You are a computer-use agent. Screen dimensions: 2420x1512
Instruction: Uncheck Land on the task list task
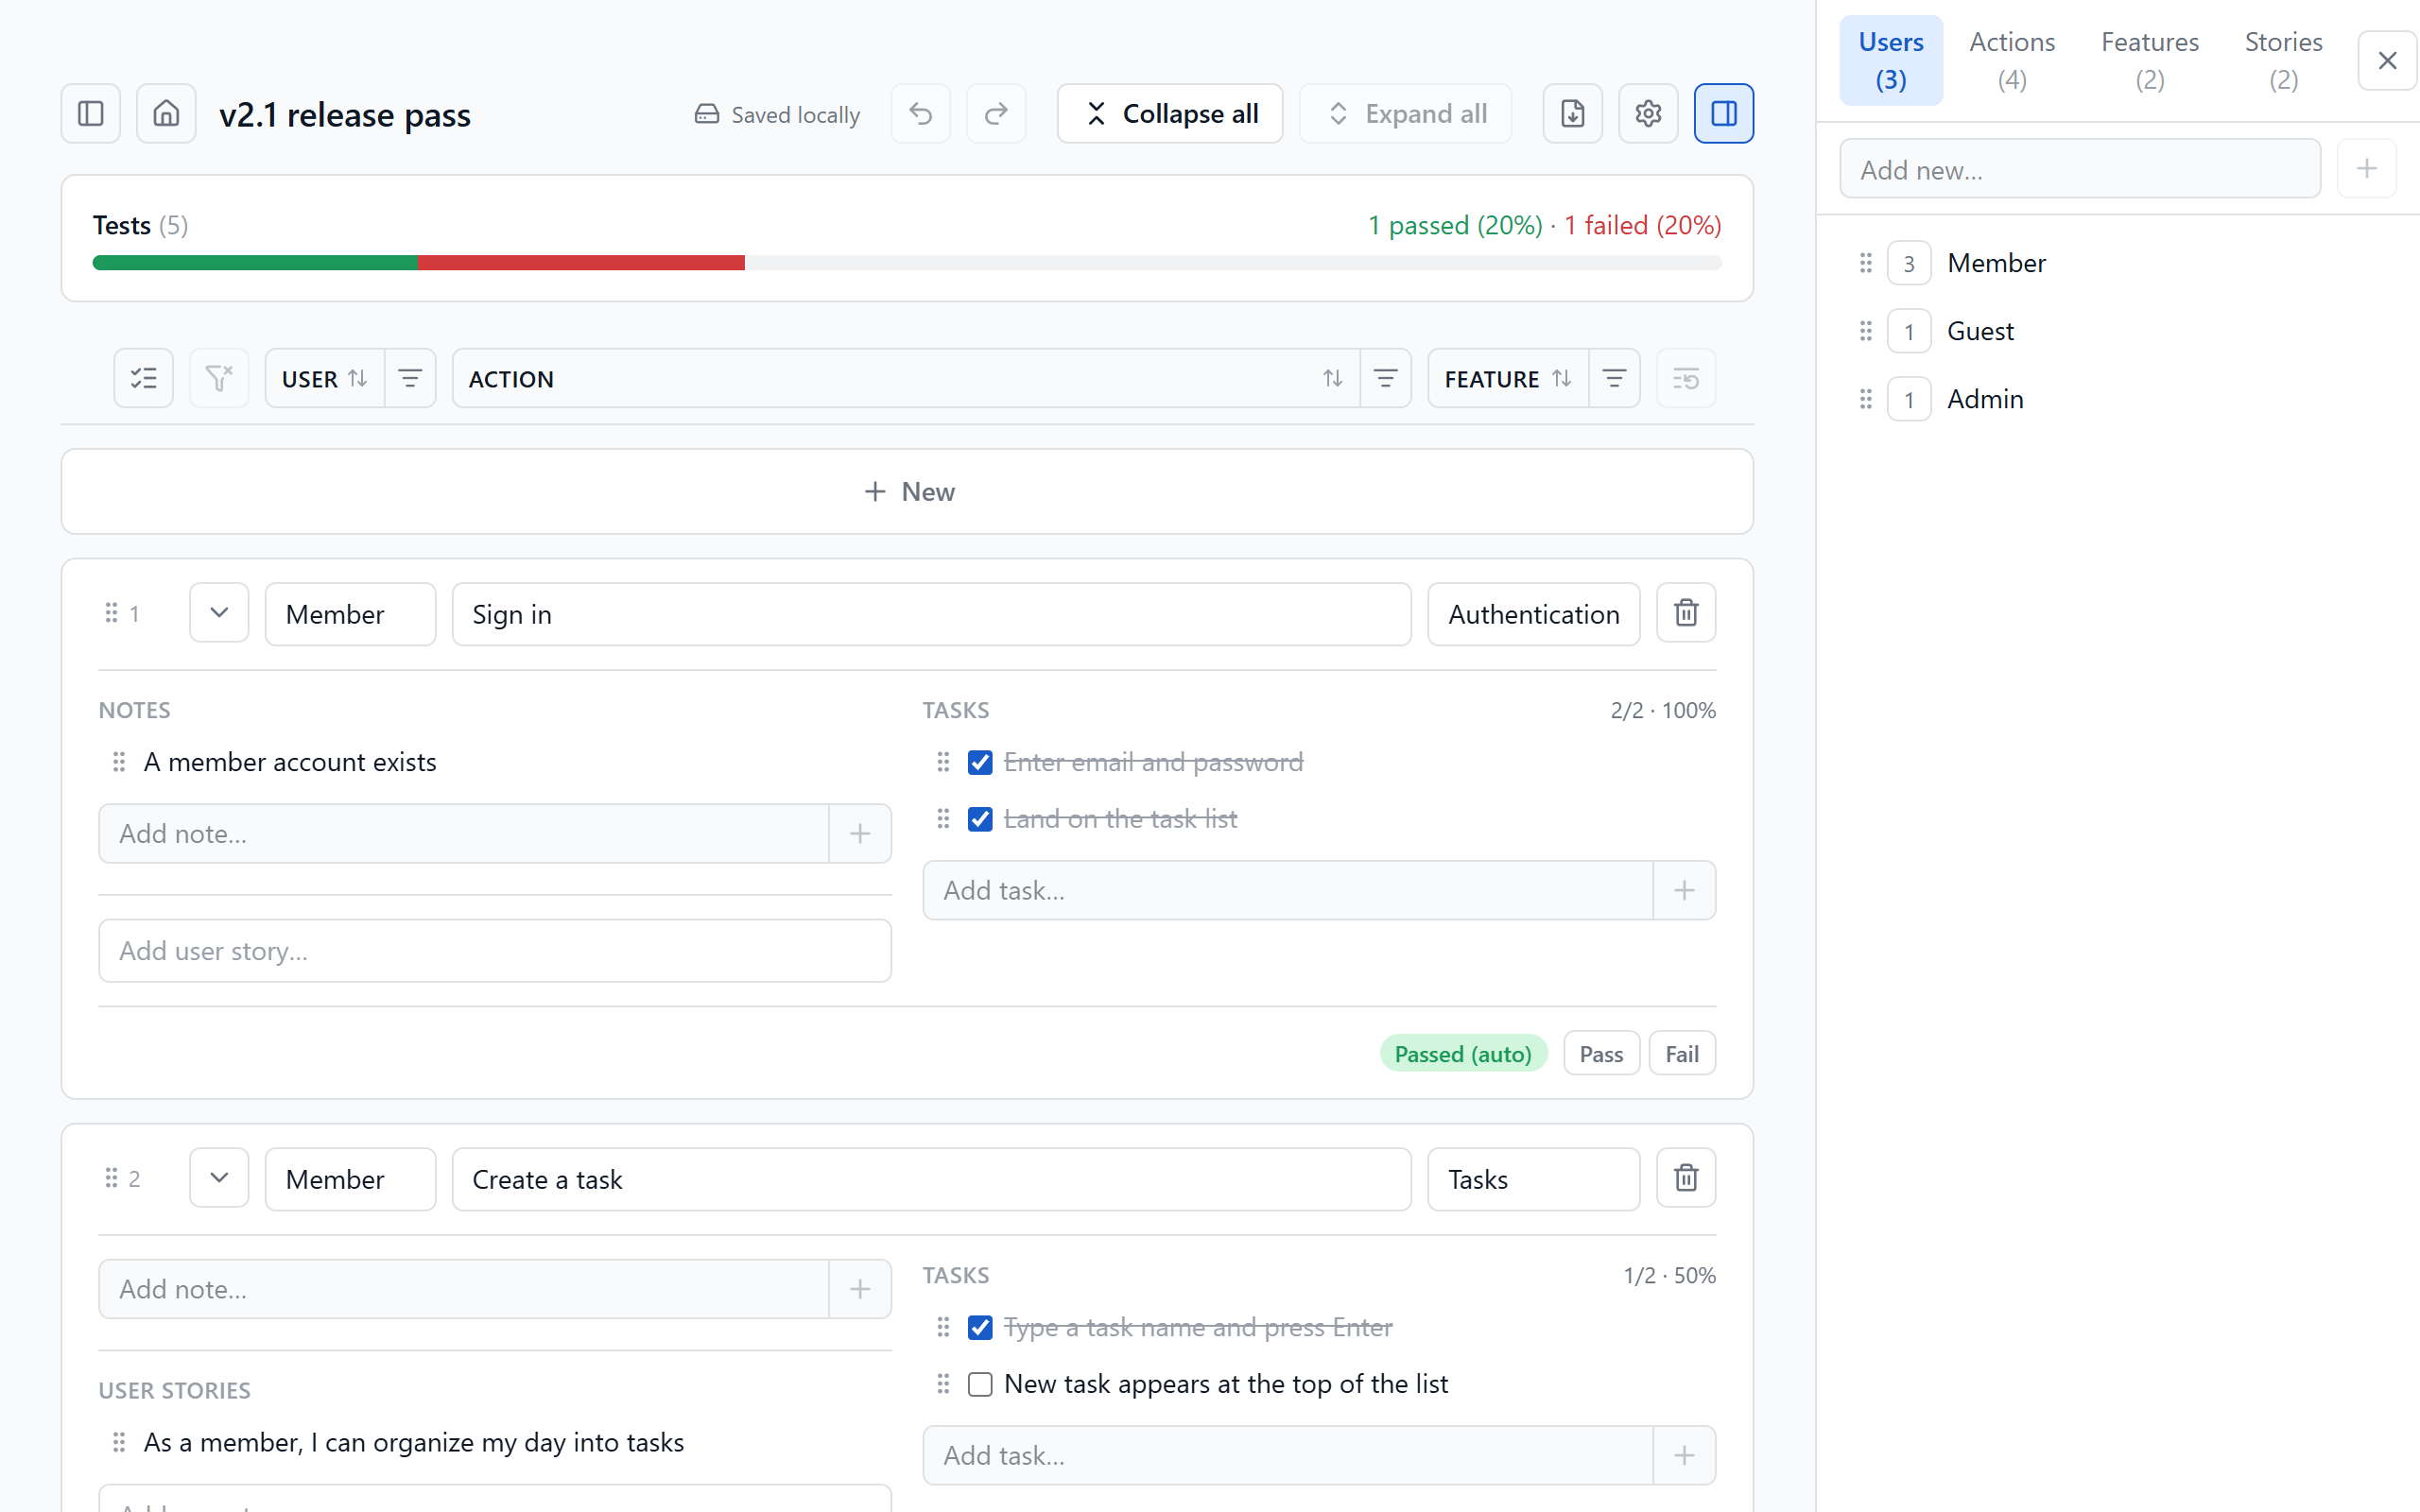coord(980,820)
